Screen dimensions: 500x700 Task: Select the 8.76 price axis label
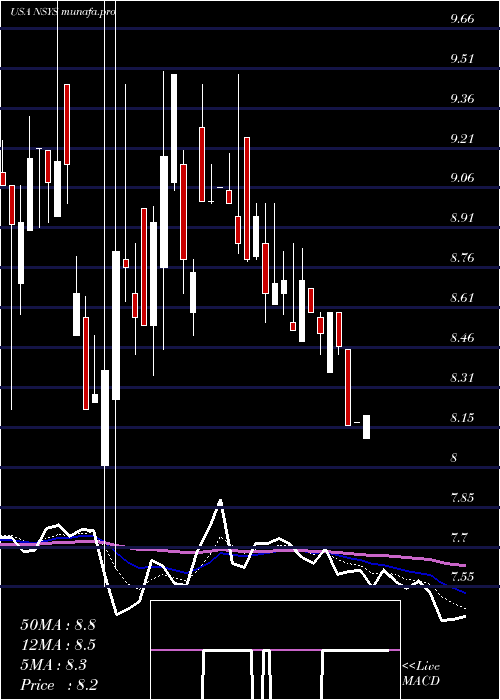(x=462, y=258)
